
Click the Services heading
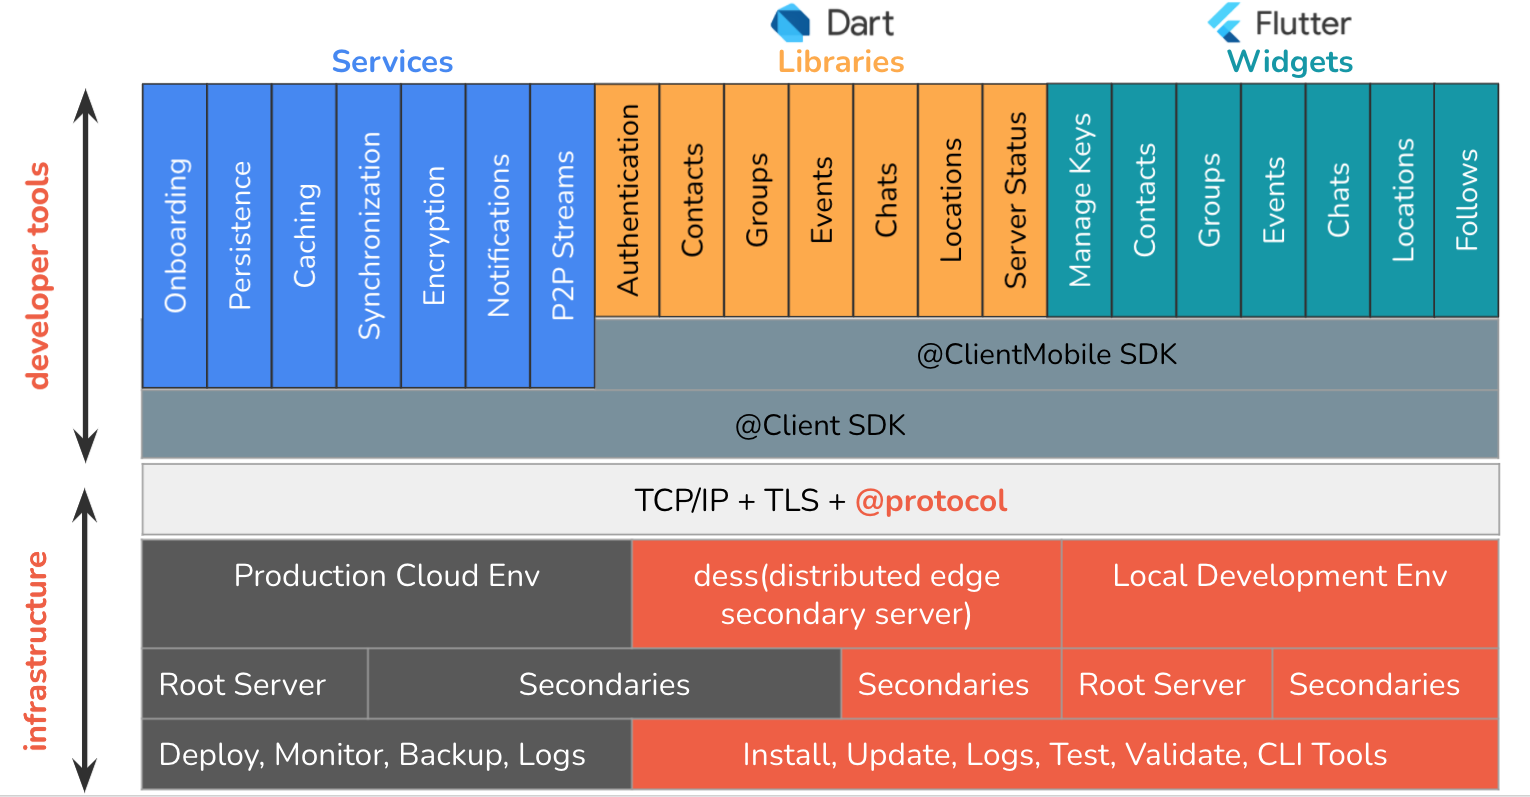tap(392, 62)
